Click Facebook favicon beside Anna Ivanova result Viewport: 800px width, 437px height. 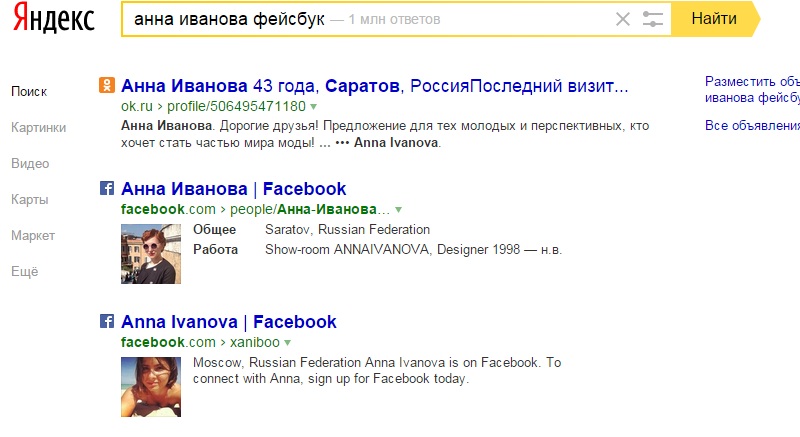click(x=107, y=321)
